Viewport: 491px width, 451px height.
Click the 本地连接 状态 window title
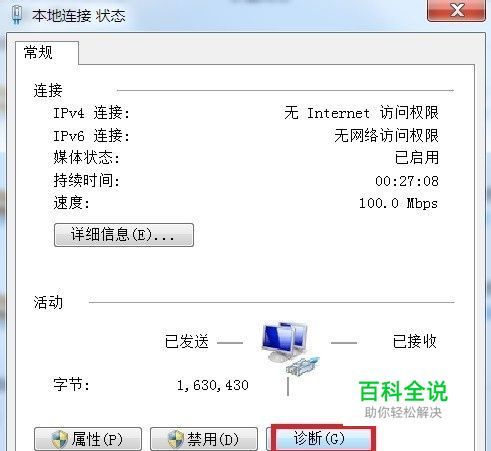click(x=79, y=16)
